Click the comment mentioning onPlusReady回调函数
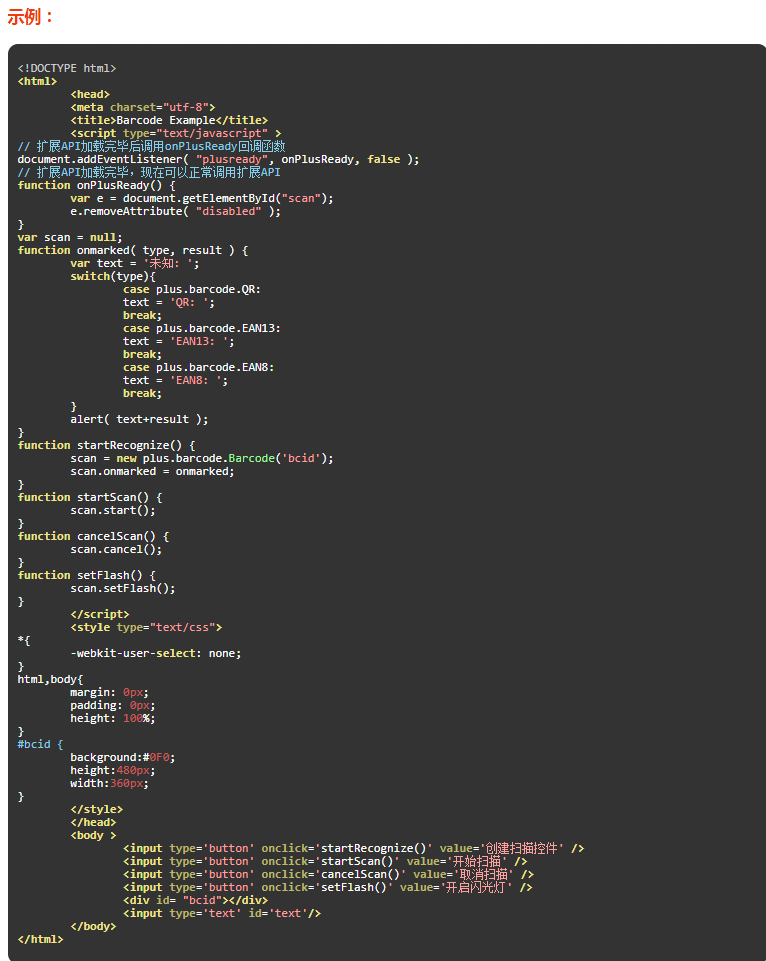 pyautogui.click(x=151, y=146)
